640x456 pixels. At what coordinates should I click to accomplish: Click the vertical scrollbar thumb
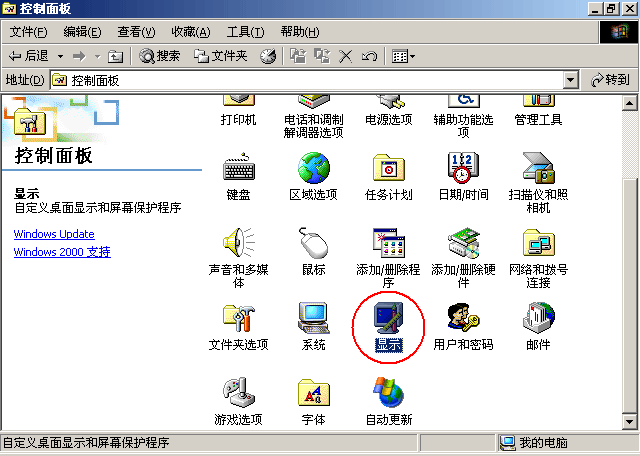click(629, 296)
